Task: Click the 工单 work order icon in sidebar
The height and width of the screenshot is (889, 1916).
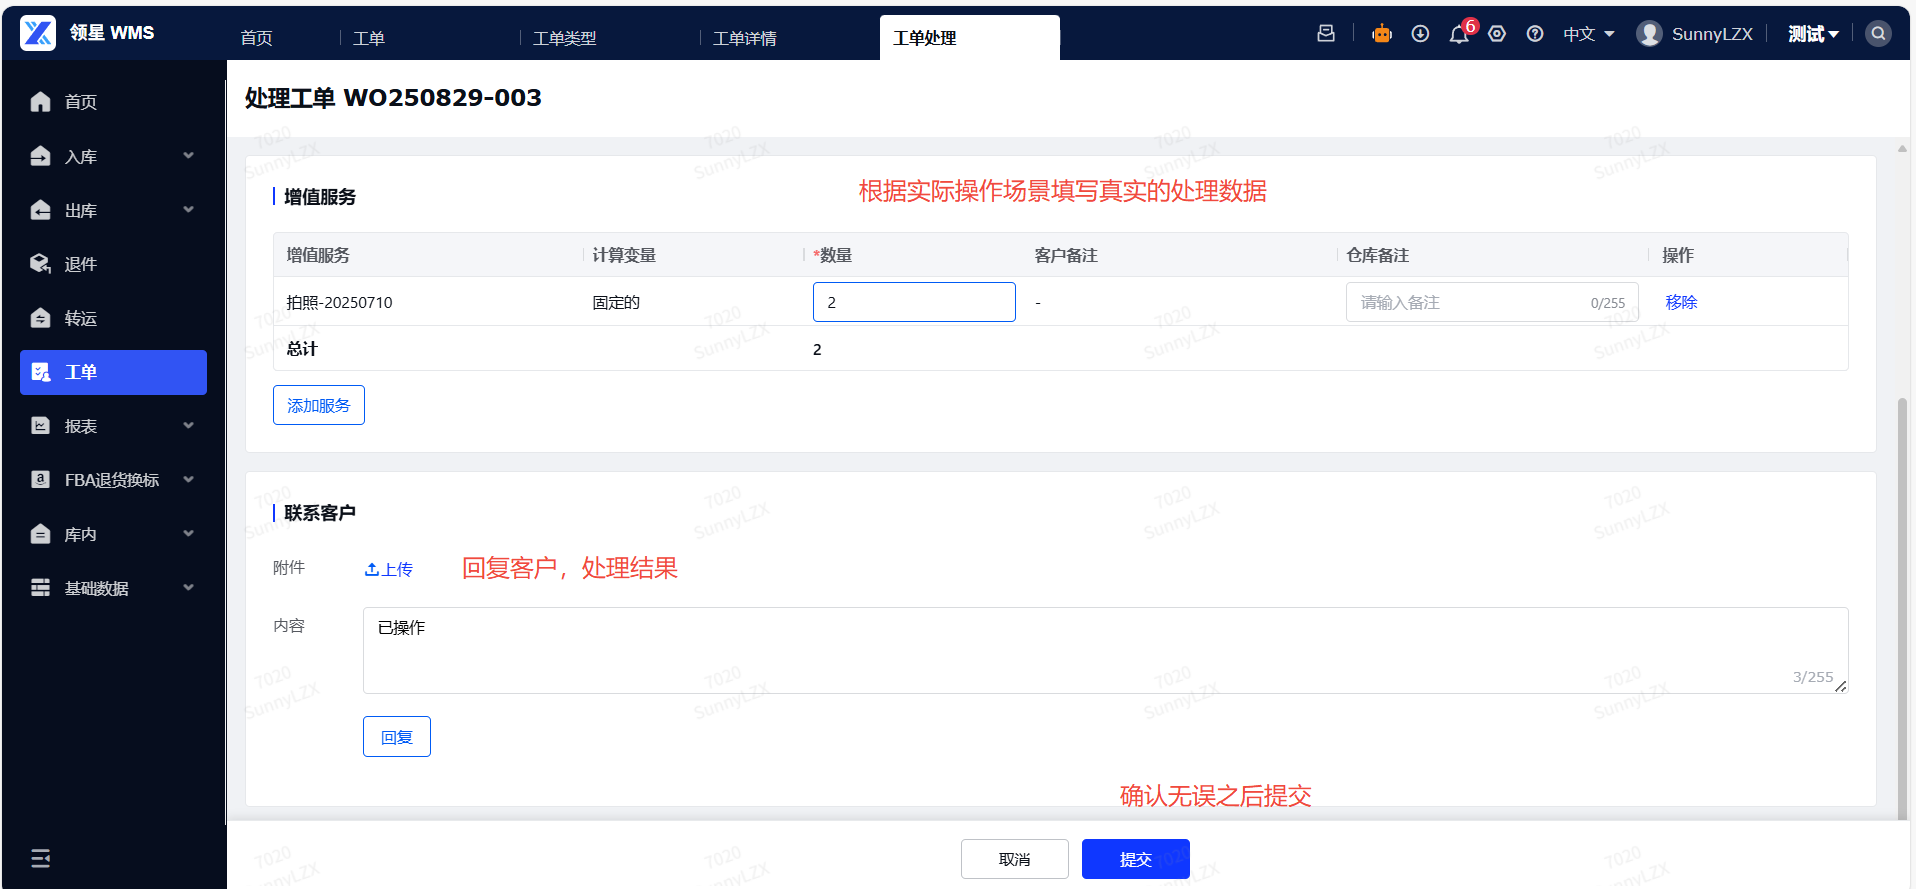Action: coord(40,372)
